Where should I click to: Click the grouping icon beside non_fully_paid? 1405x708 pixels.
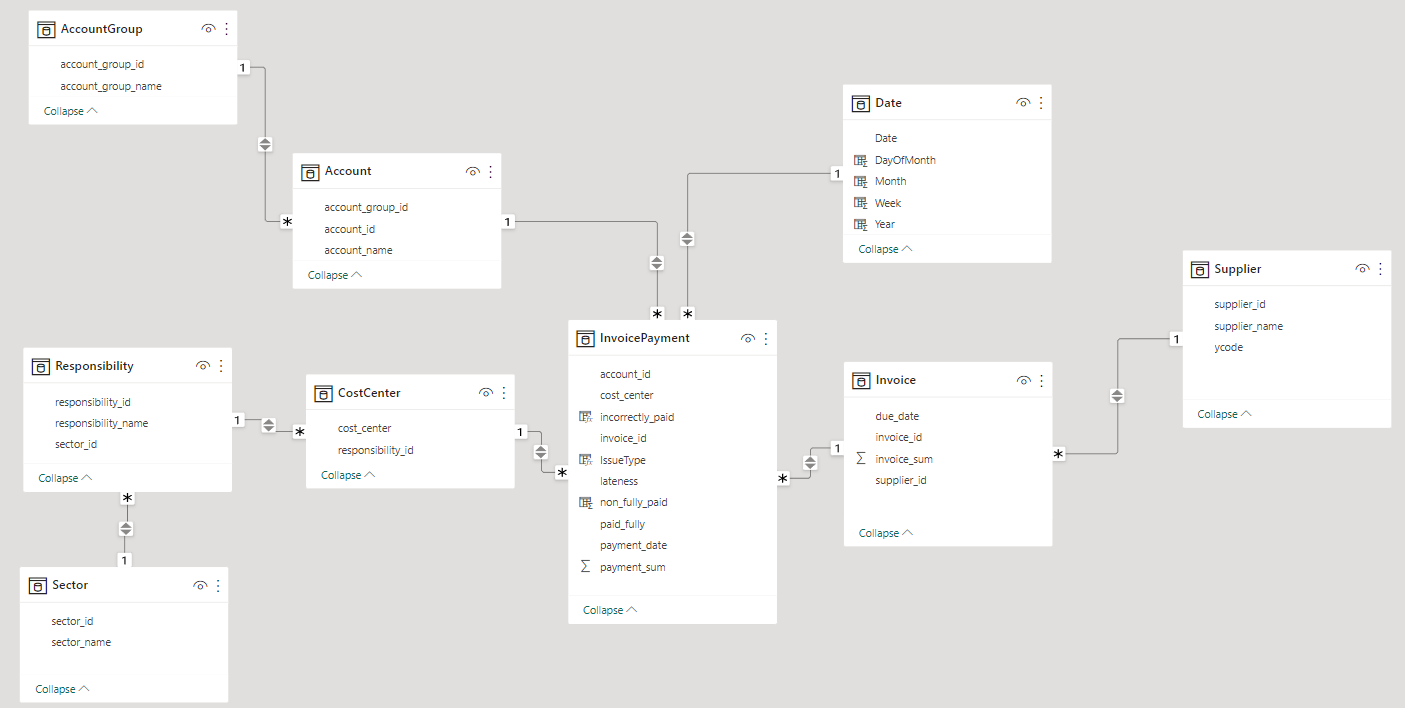[587, 501]
